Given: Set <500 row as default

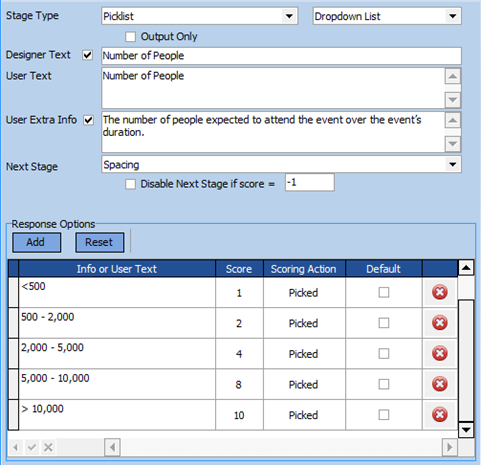Looking at the screenshot, I should coord(384,293).
